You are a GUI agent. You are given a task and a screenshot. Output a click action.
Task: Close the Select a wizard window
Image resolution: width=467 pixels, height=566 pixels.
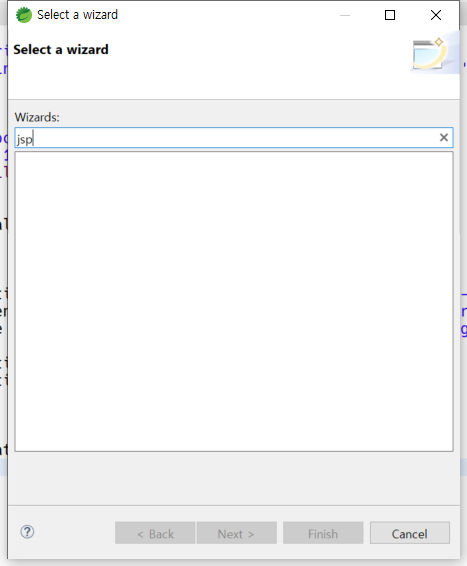click(436, 15)
